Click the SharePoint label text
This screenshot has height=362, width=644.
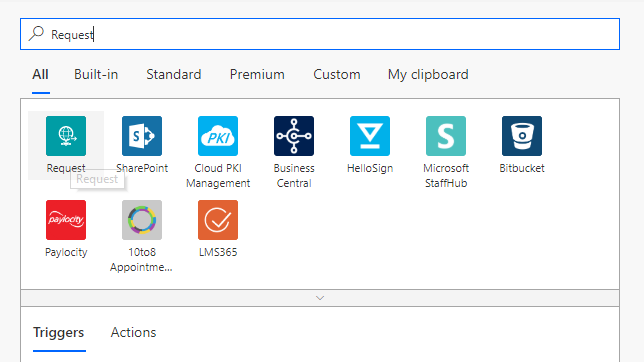tap(142, 168)
